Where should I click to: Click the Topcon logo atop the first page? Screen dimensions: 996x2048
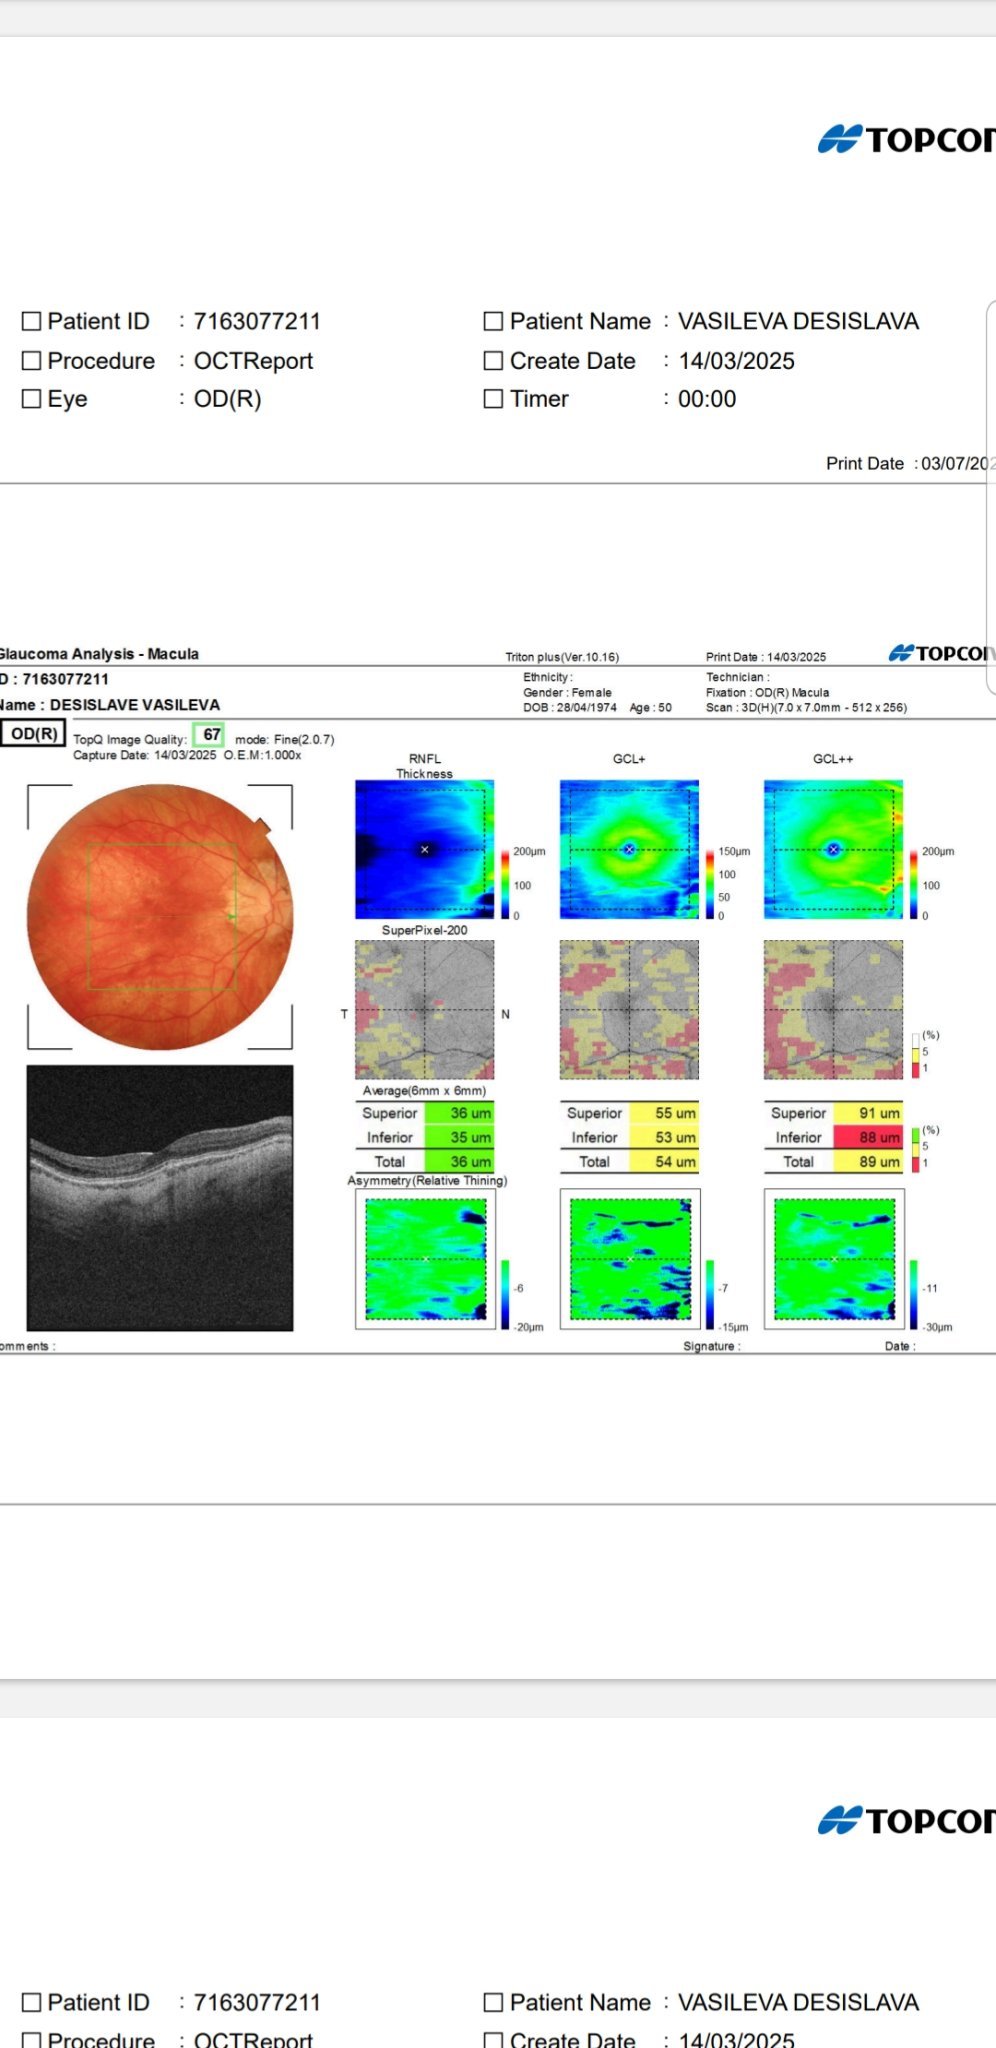coord(907,139)
